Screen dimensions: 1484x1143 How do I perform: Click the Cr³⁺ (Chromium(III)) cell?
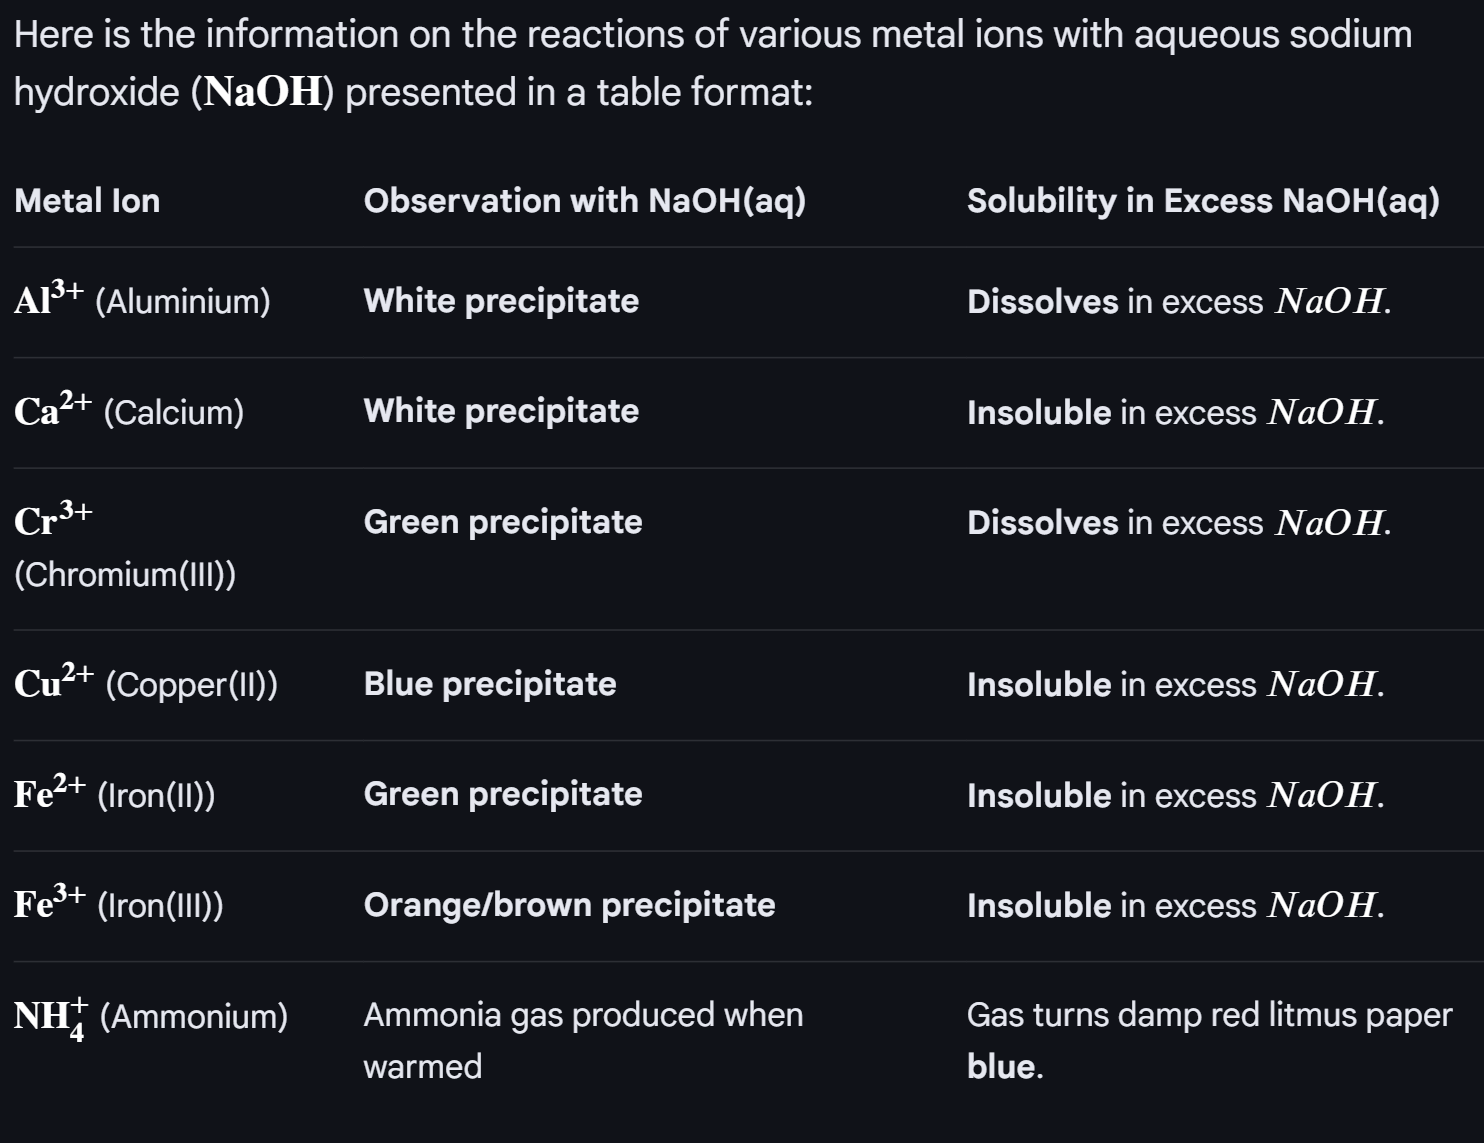click(x=125, y=547)
